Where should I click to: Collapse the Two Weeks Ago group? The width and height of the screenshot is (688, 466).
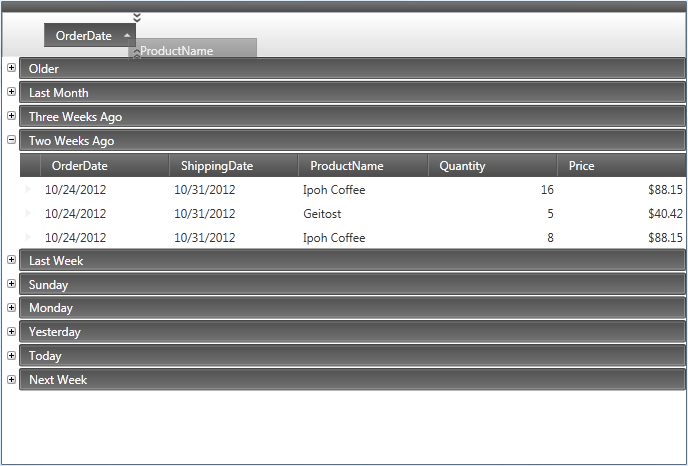11,140
